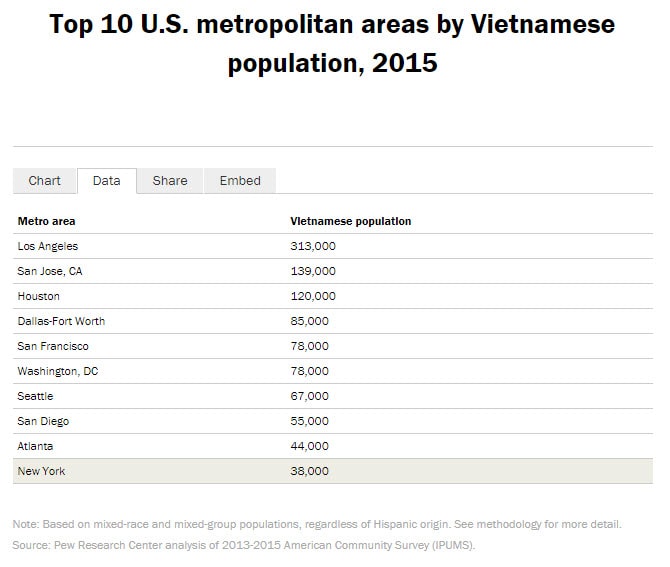Select the Atlanta table row
Screen dimensions: 670x567
tap(36, 446)
